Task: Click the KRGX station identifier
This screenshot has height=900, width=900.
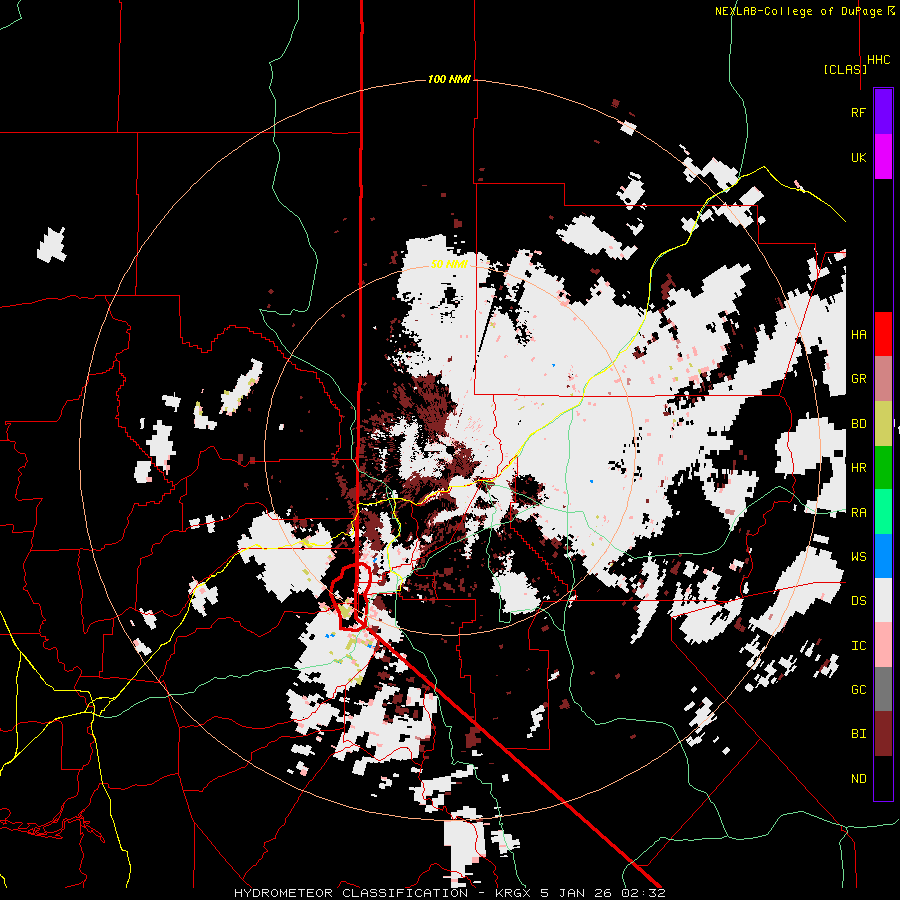Action: [513, 893]
